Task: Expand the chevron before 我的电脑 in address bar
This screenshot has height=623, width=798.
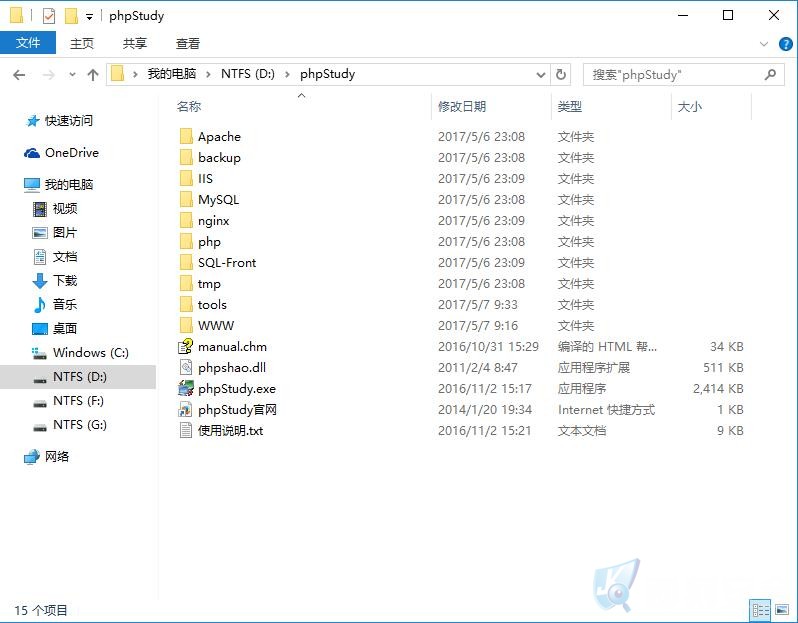Action: [135, 75]
